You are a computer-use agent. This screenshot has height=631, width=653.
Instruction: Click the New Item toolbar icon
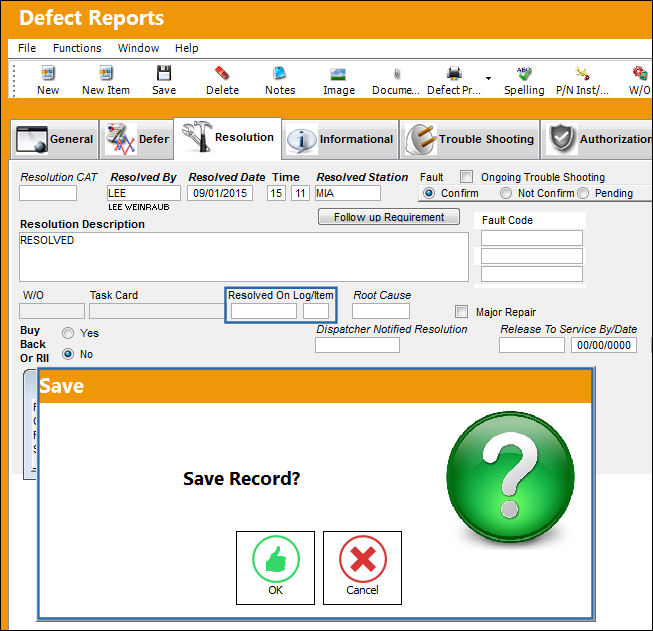106,73
